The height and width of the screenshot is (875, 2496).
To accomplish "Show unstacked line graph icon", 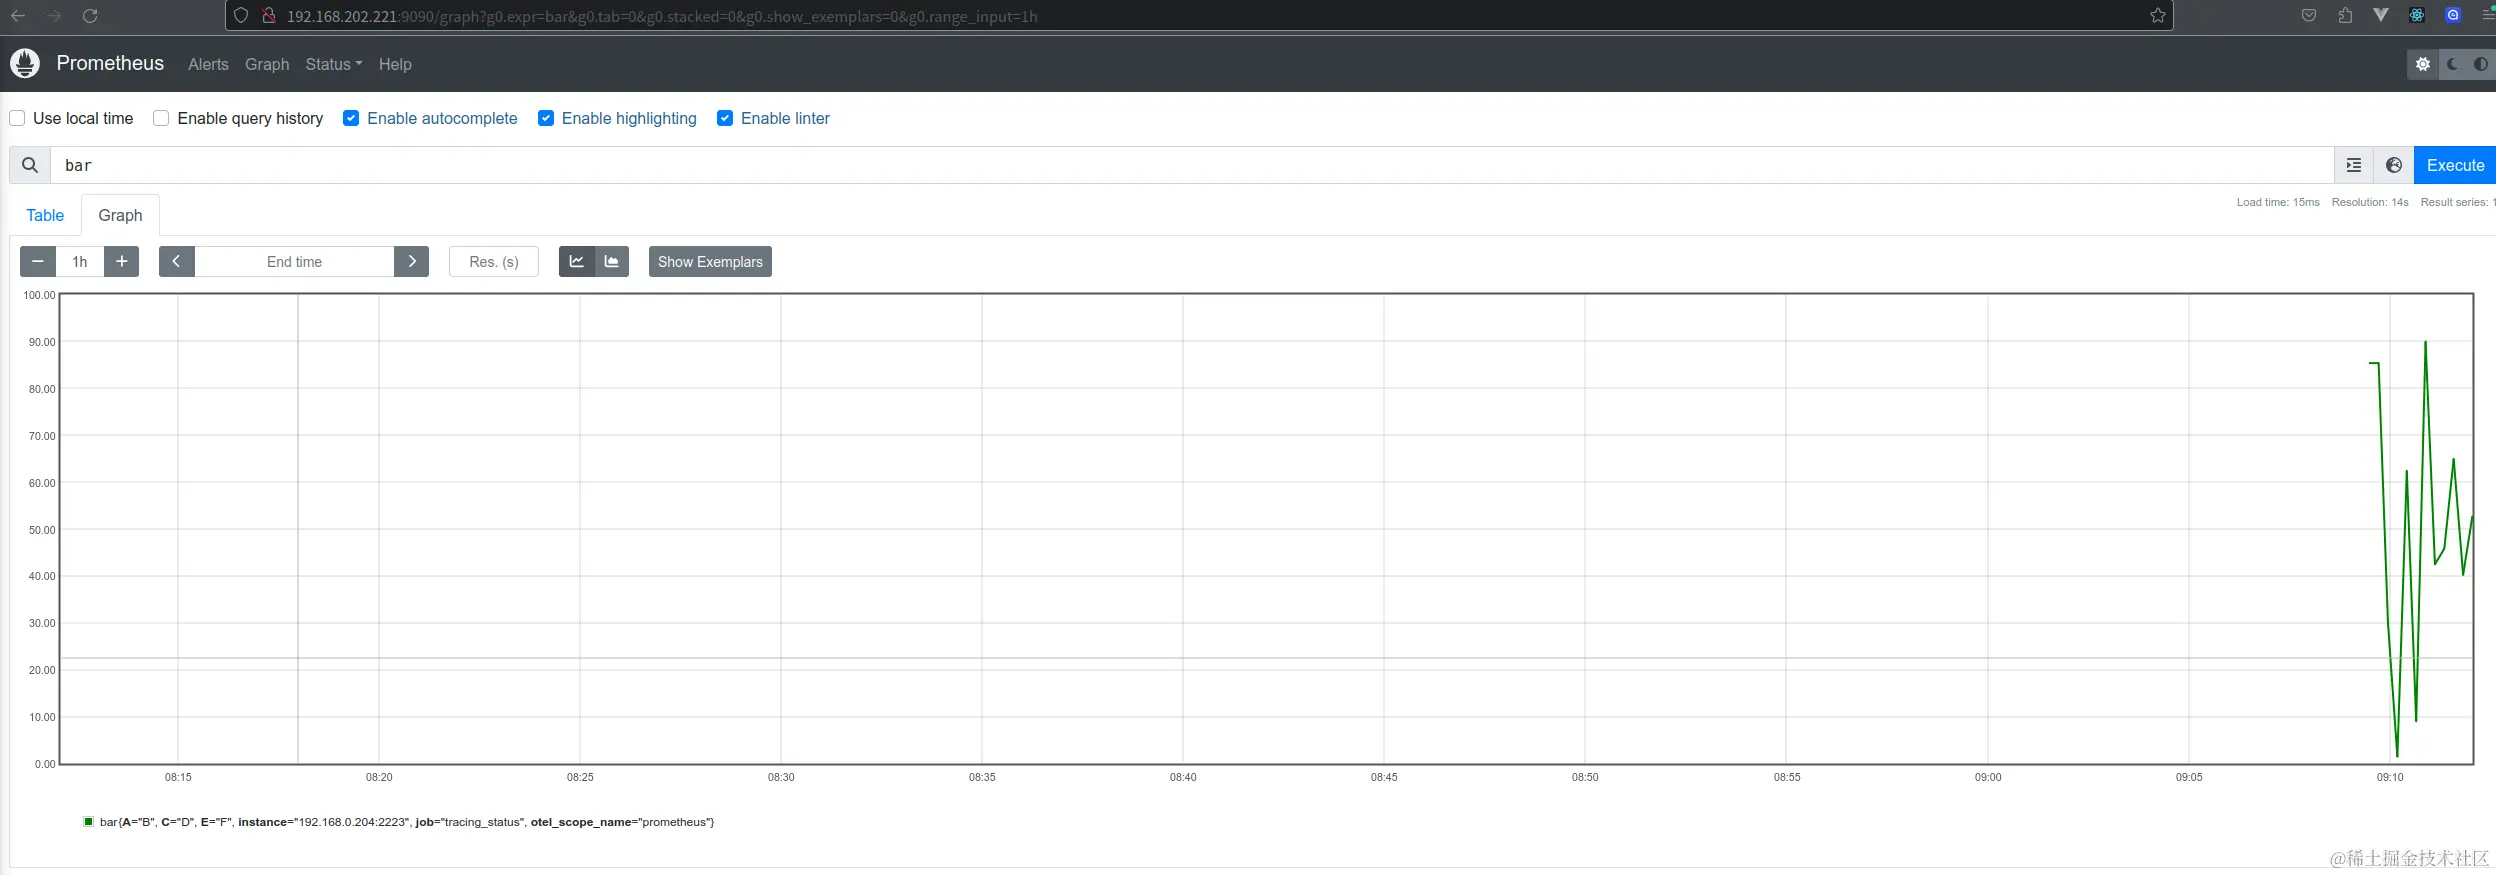I will click(577, 262).
